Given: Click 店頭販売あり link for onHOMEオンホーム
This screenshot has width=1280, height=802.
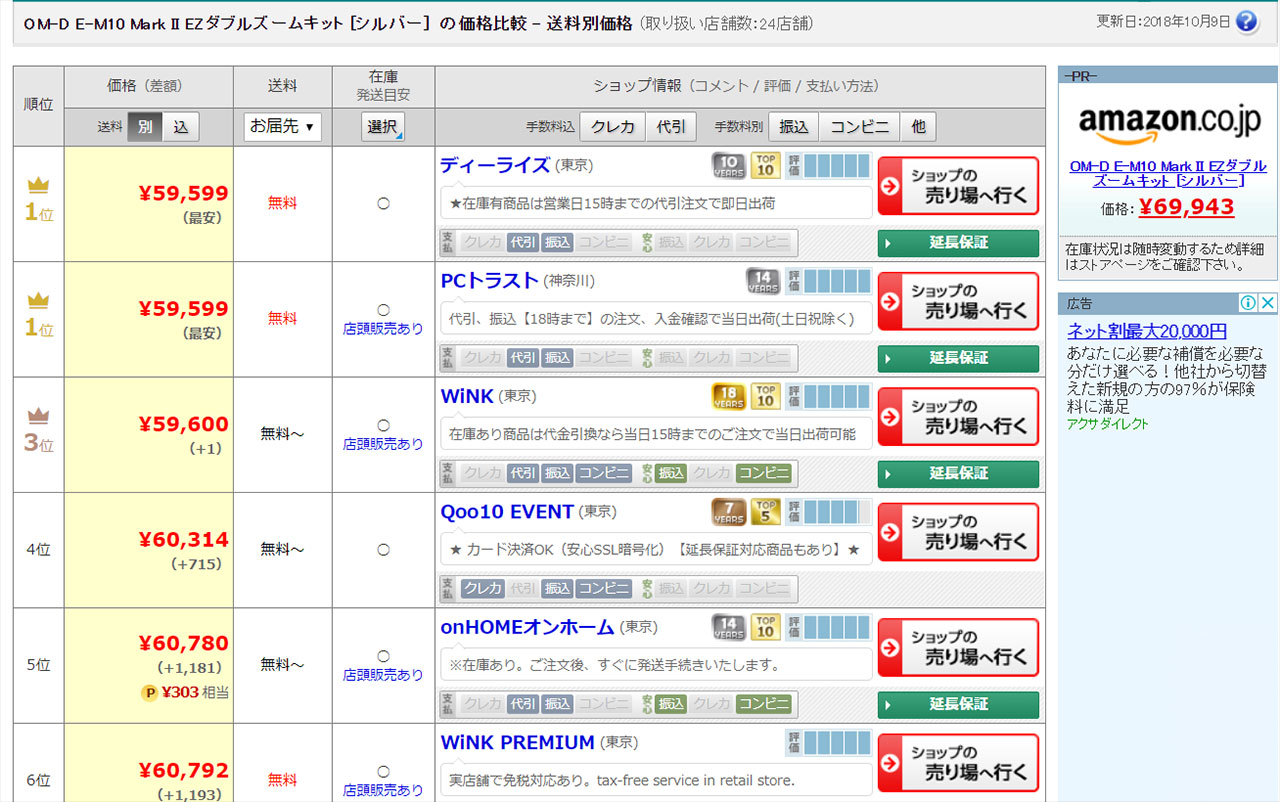Looking at the screenshot, I should click(383, 675).
